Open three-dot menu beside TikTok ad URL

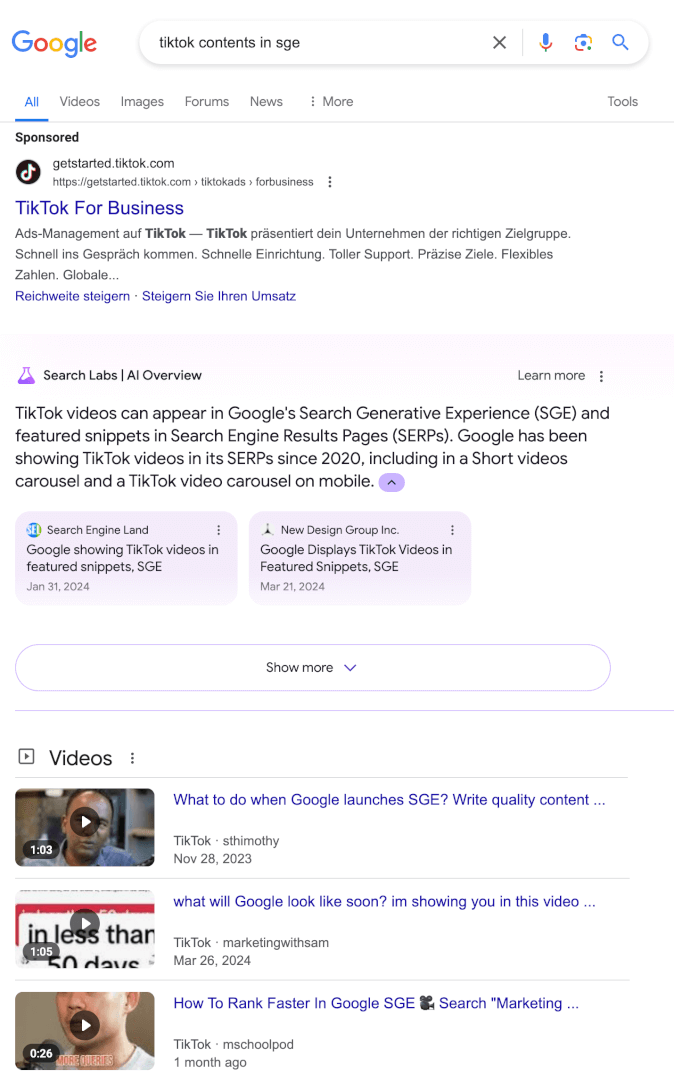330,182
